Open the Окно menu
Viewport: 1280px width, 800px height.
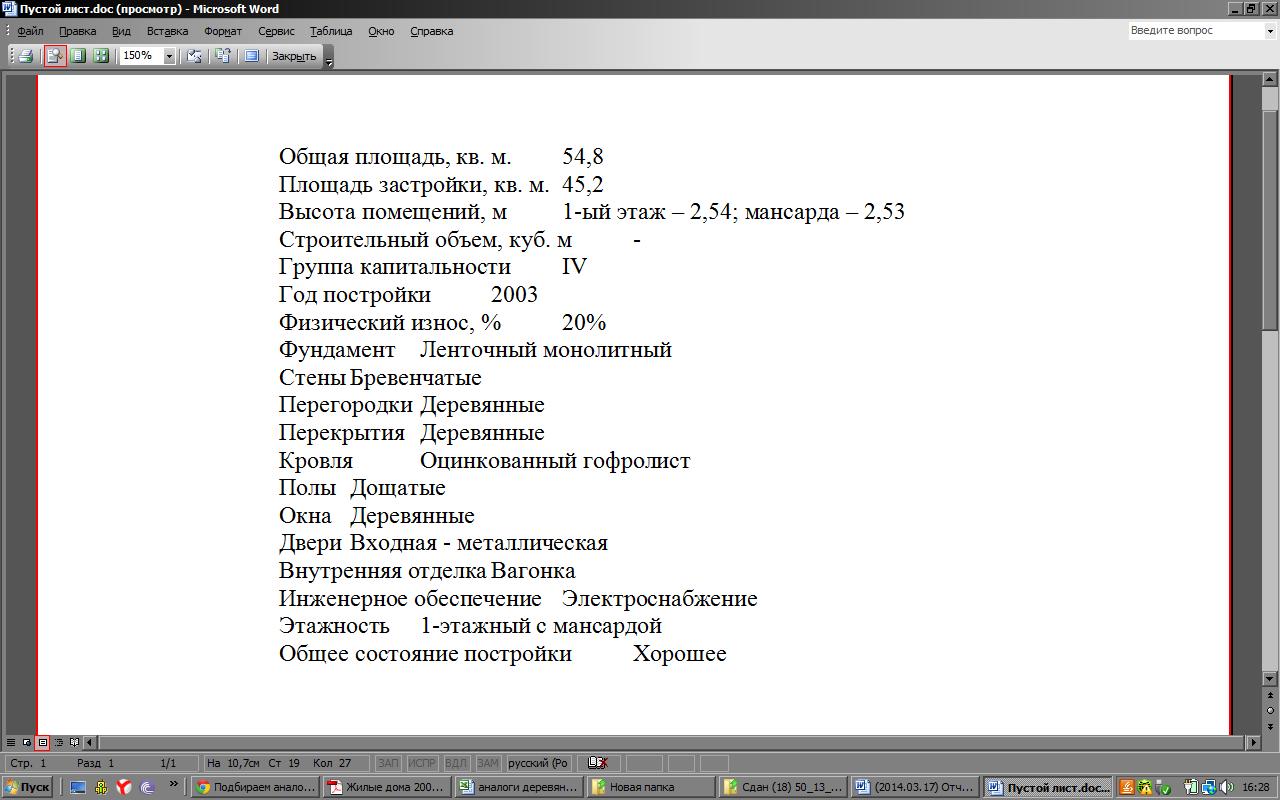381,31
